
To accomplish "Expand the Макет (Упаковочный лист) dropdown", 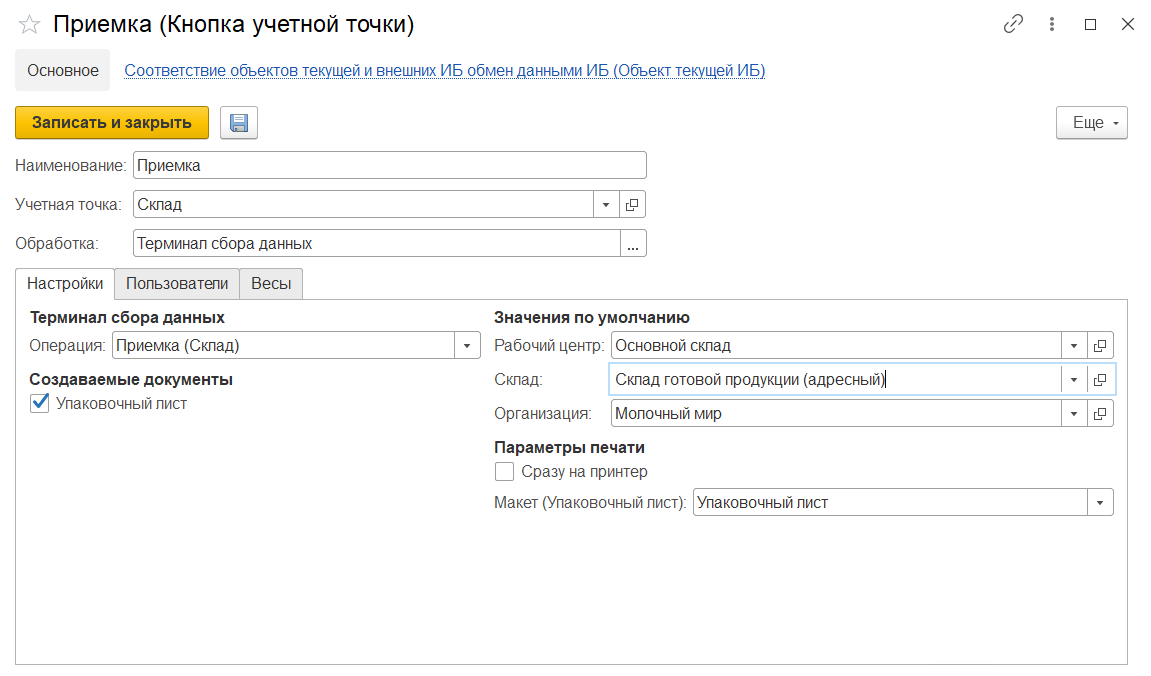I will point(1100,503).
